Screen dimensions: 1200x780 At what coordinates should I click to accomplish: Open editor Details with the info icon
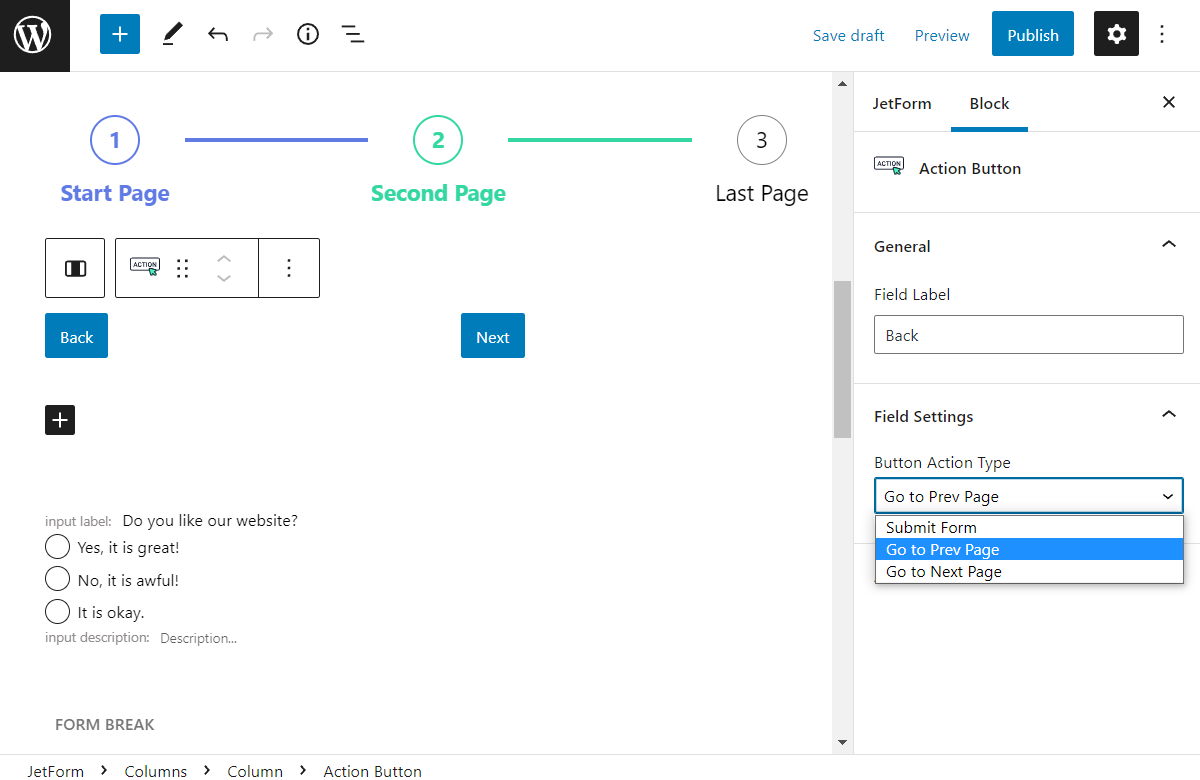click(307, 33)
